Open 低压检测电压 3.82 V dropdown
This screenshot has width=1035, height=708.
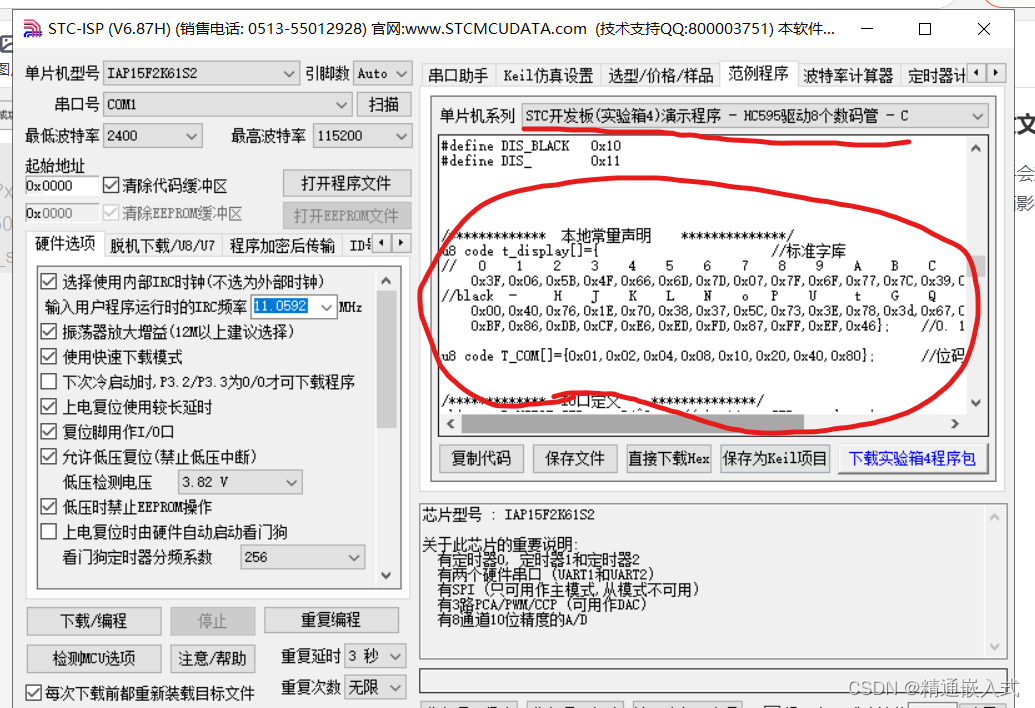240,482
